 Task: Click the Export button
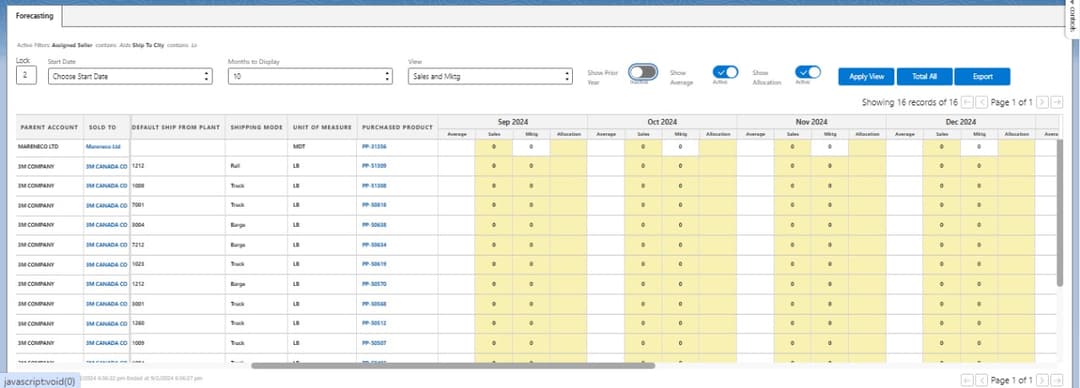(x=982, y=76)
